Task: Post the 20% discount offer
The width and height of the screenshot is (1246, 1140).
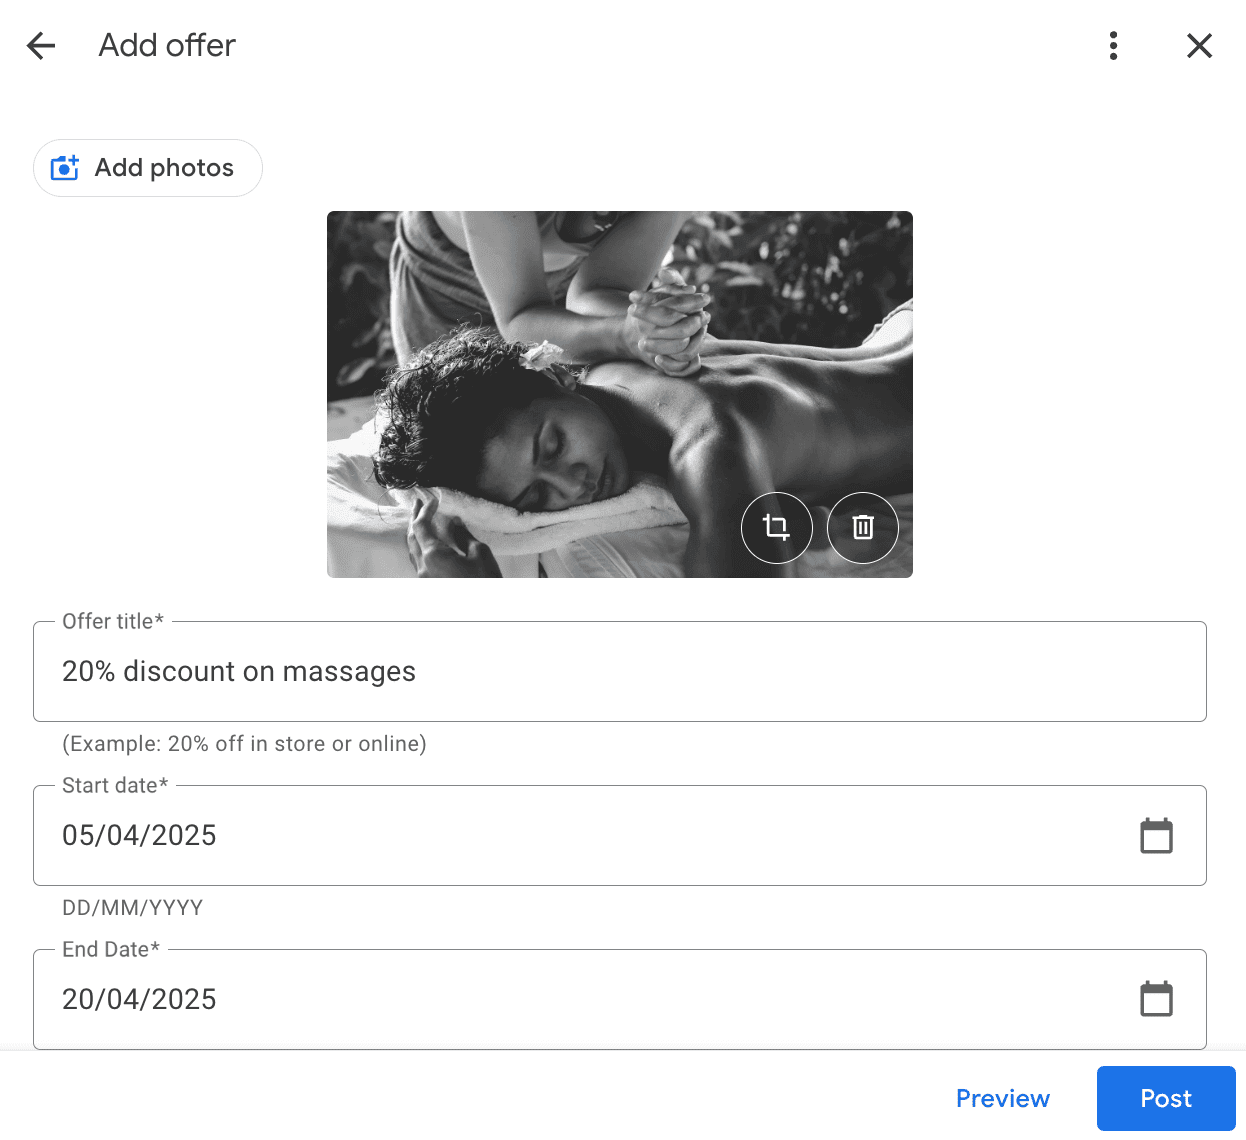Action: [x=1165, y=1098]
